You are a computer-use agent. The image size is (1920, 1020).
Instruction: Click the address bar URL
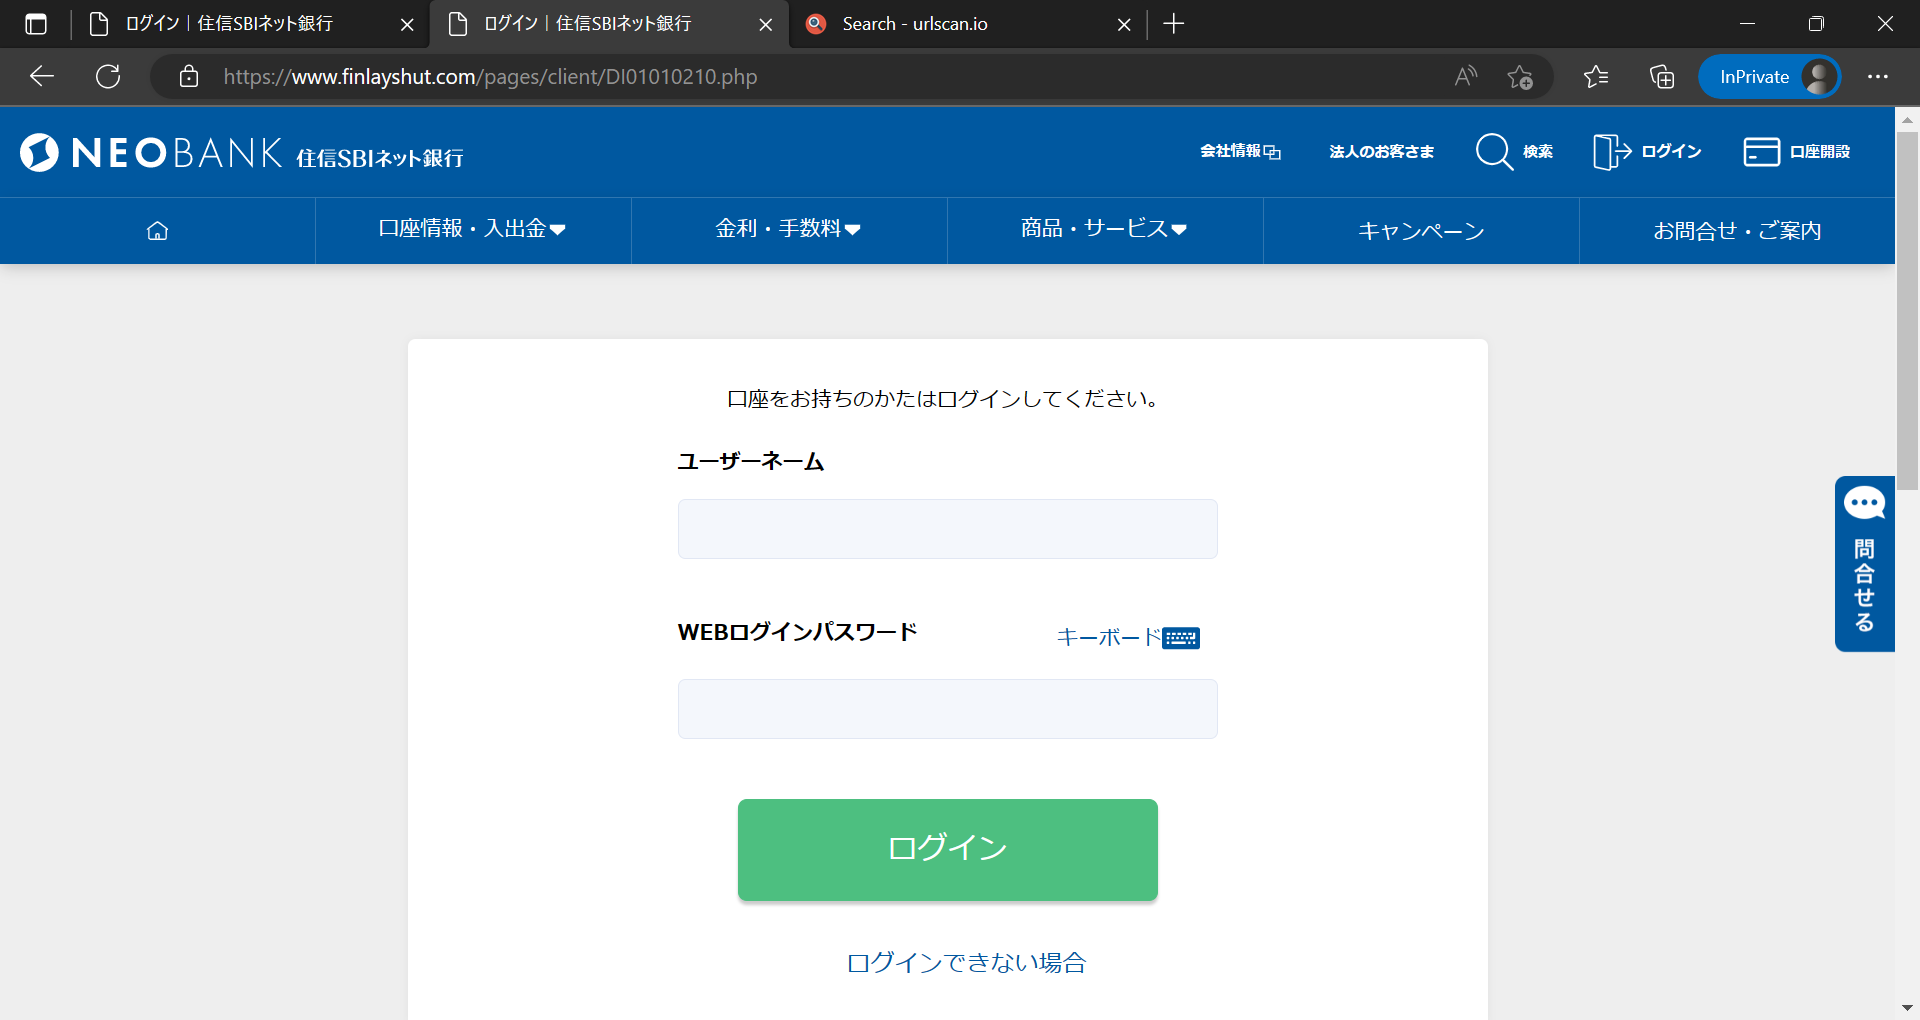point(490,76)
